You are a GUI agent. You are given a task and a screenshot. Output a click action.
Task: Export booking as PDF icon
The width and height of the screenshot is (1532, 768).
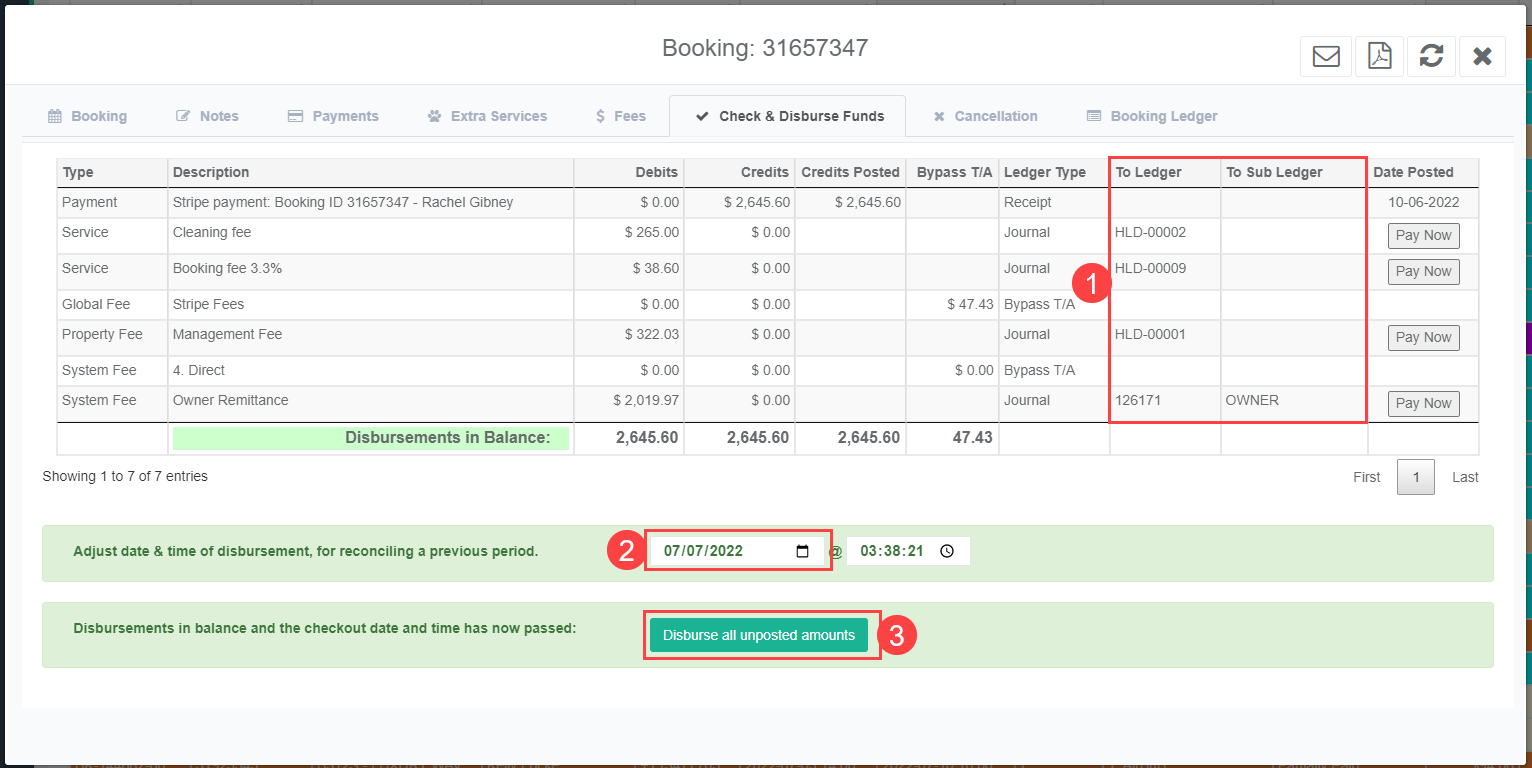click(x=1380, y=56)
